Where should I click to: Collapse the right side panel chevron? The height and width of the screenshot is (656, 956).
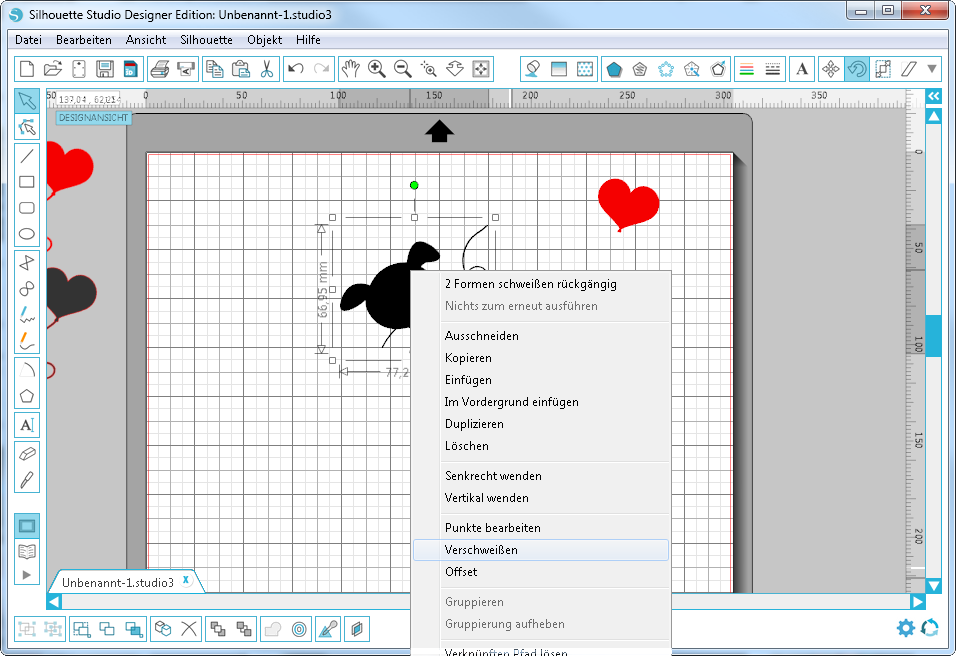tap(933, 96)
